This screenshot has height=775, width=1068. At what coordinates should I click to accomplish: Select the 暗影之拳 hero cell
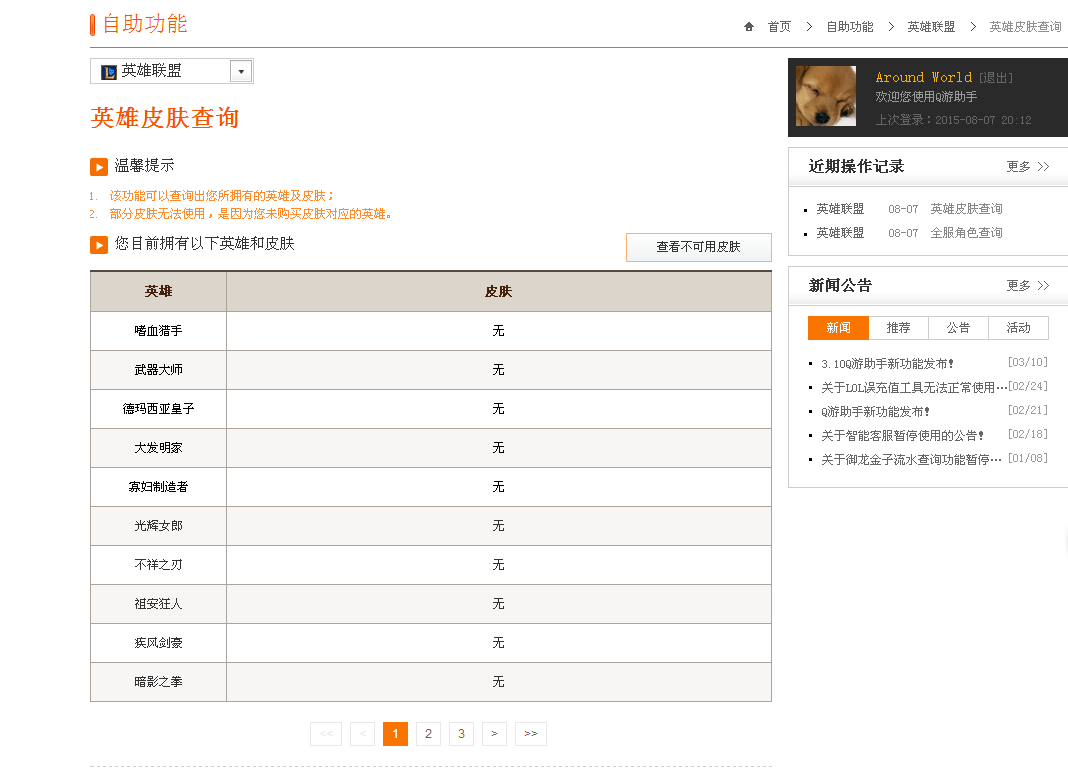[x=158, y=682]
